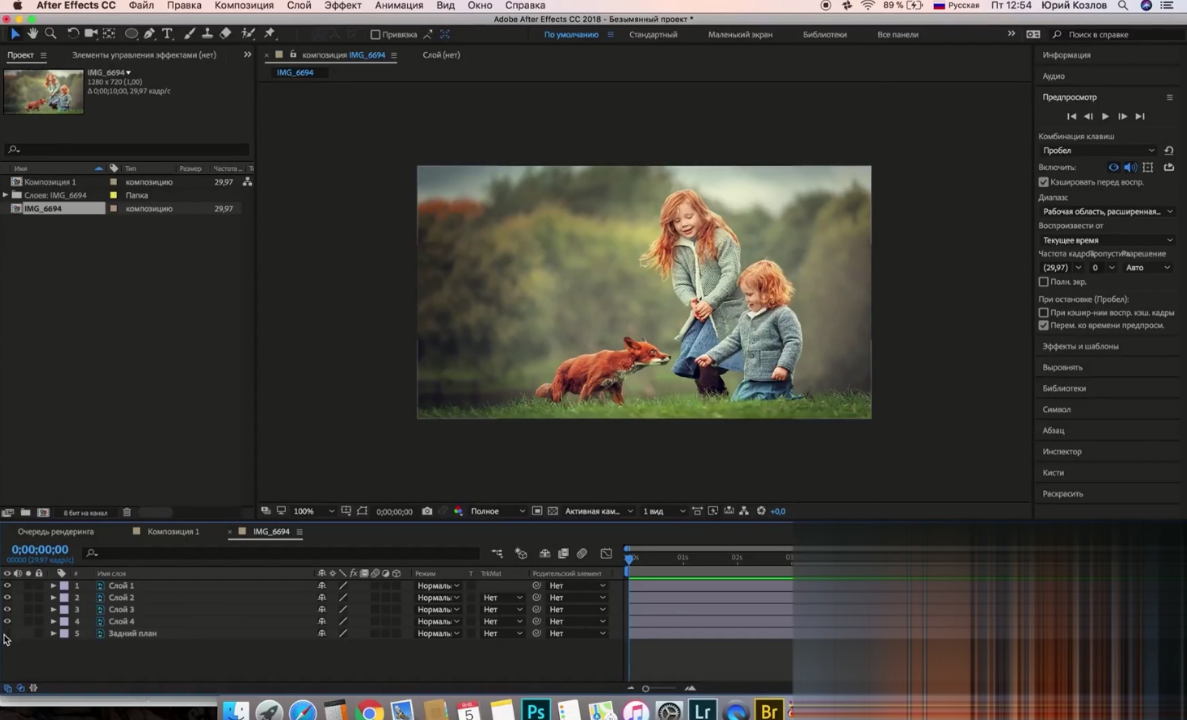Uncheck Кэшировать перед воспр. option
This screenshot has width=1187, height=720.
point(1044,182)
